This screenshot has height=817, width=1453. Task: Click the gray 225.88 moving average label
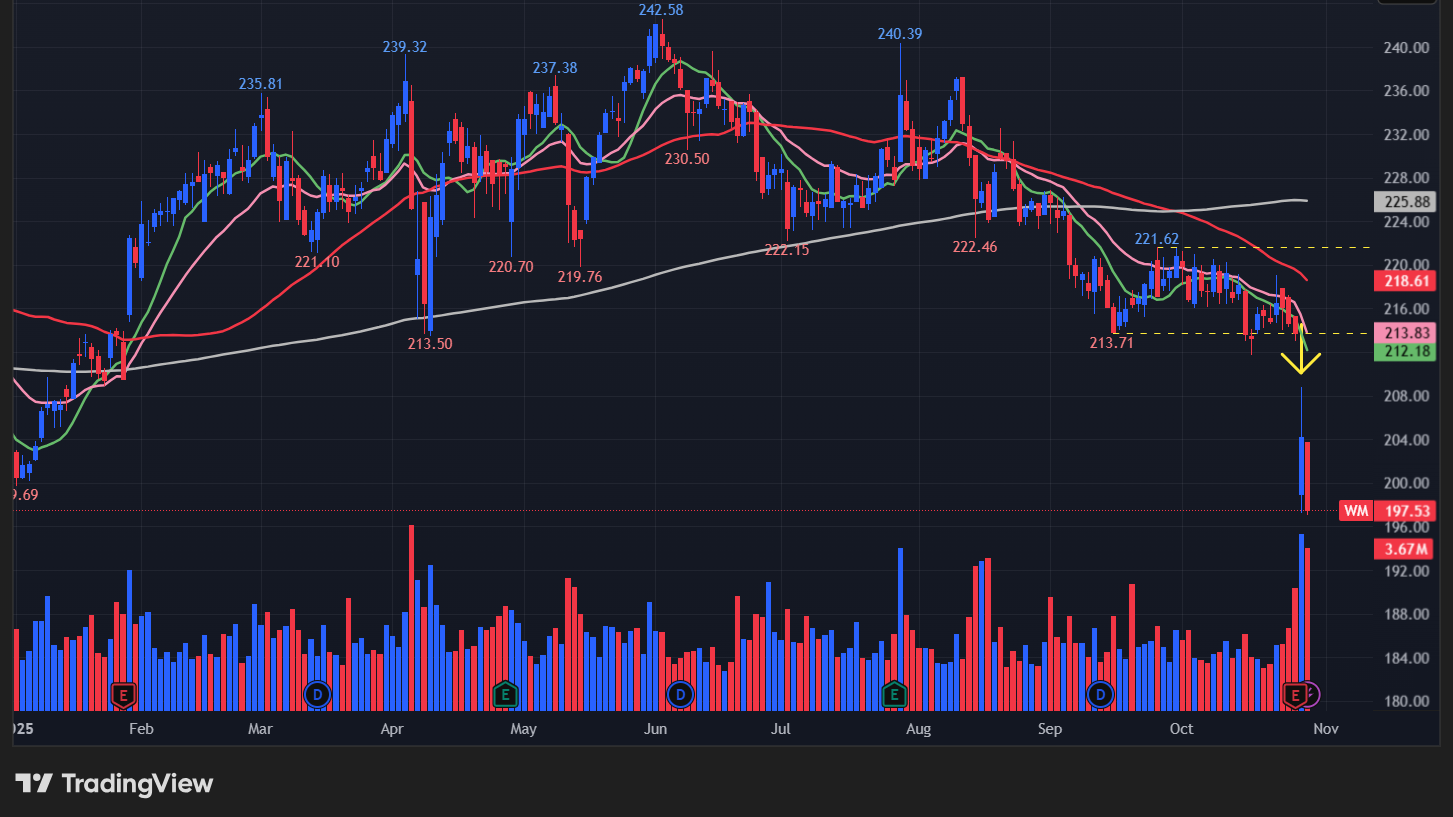pos(1406,202)
